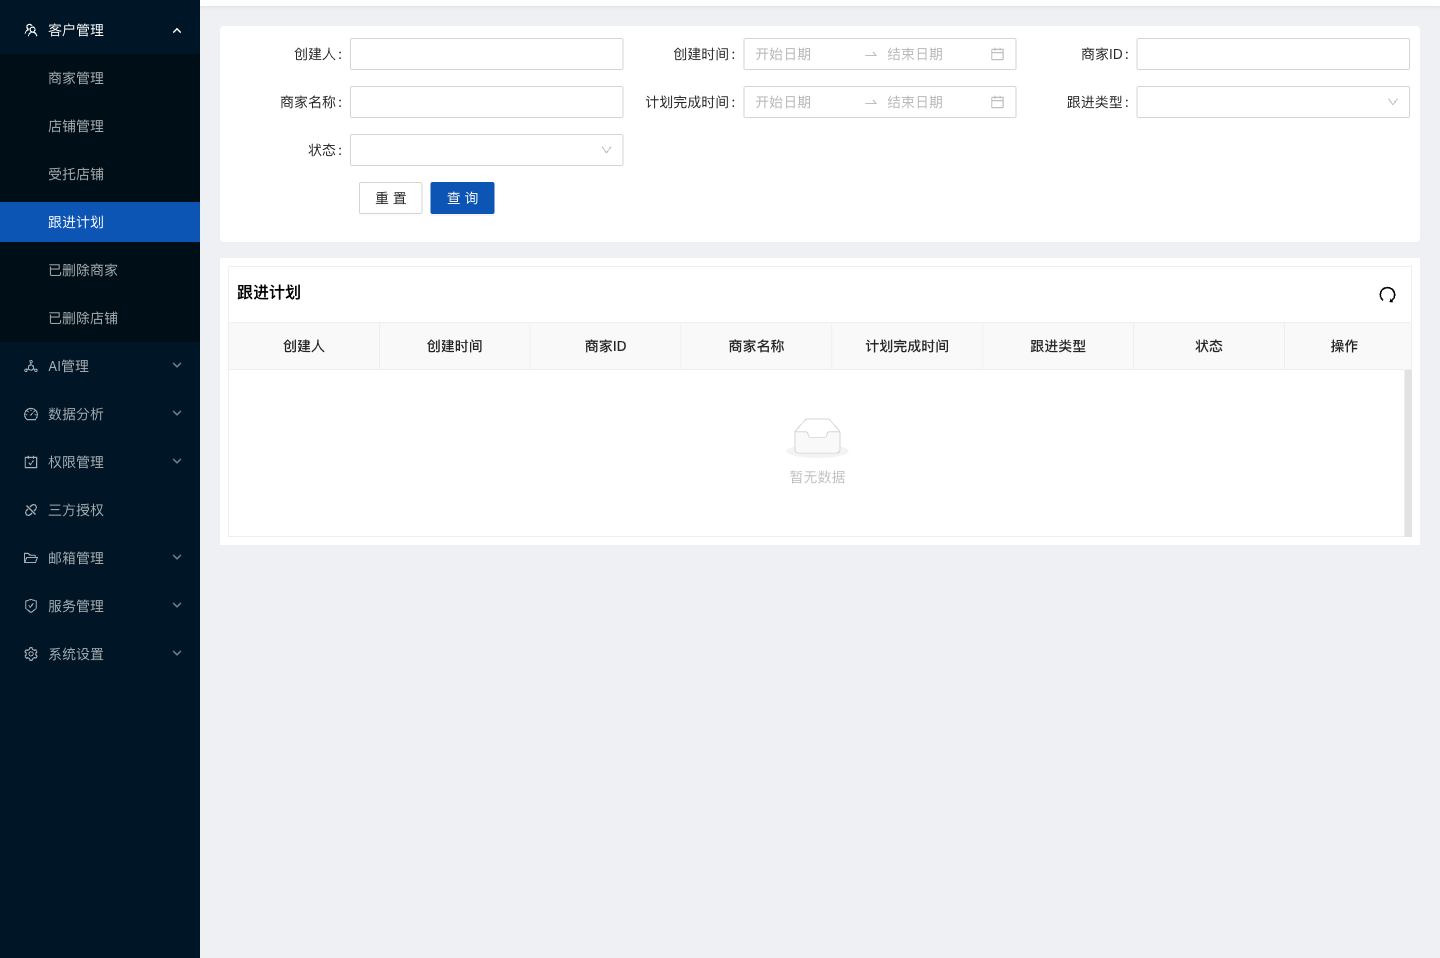Open the 跟进类型 dropdown
This screenshot has height=958, width=1440.
[x=1273, y=102]
